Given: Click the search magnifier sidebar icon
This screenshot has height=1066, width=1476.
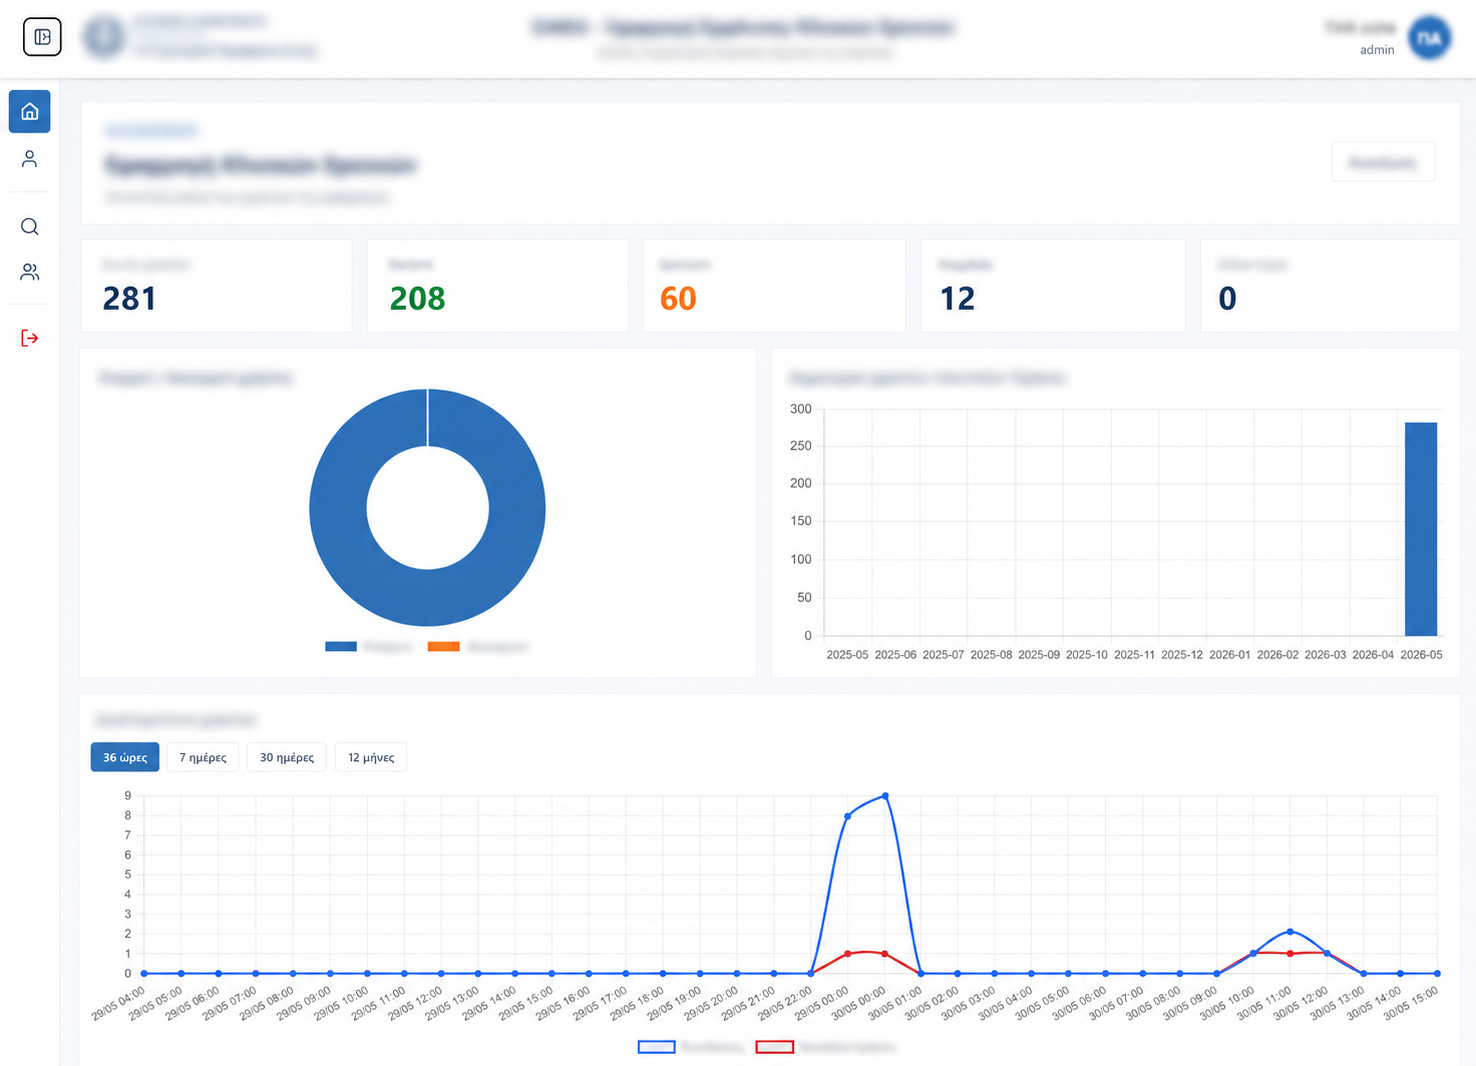Looking at the screenshot, I should (30, 227).
